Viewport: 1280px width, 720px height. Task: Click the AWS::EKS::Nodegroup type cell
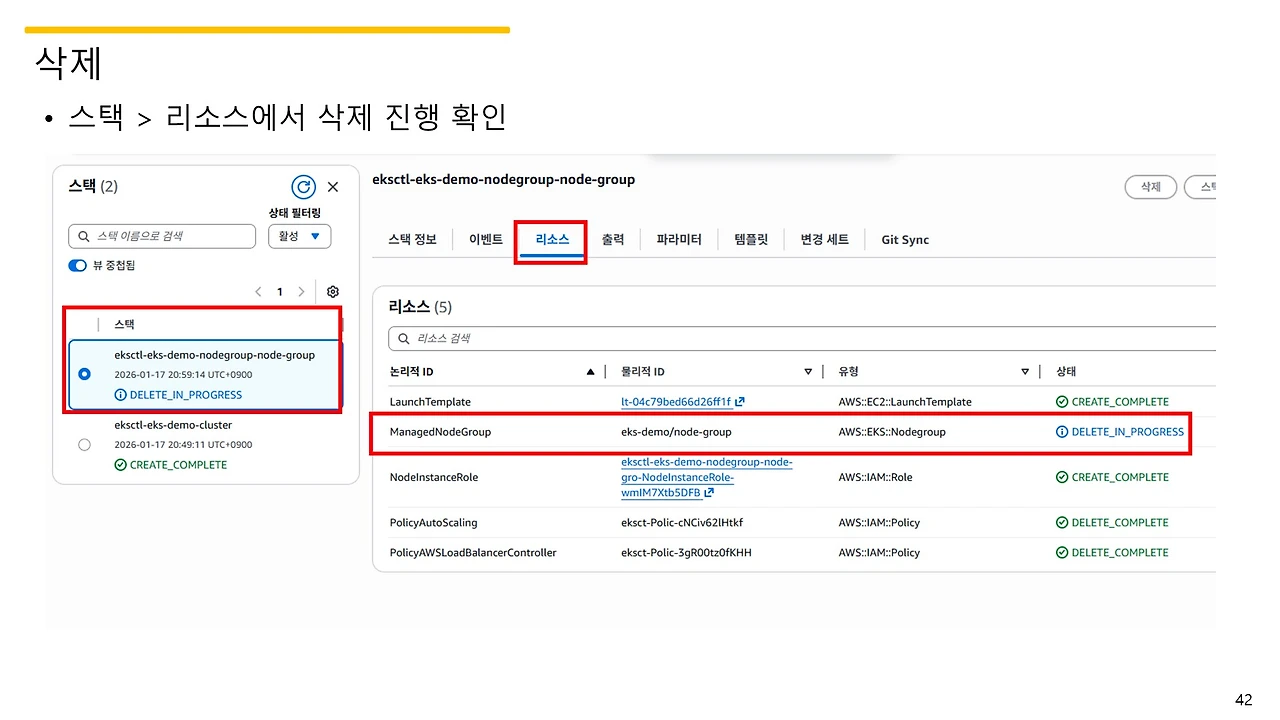(892, 432)
